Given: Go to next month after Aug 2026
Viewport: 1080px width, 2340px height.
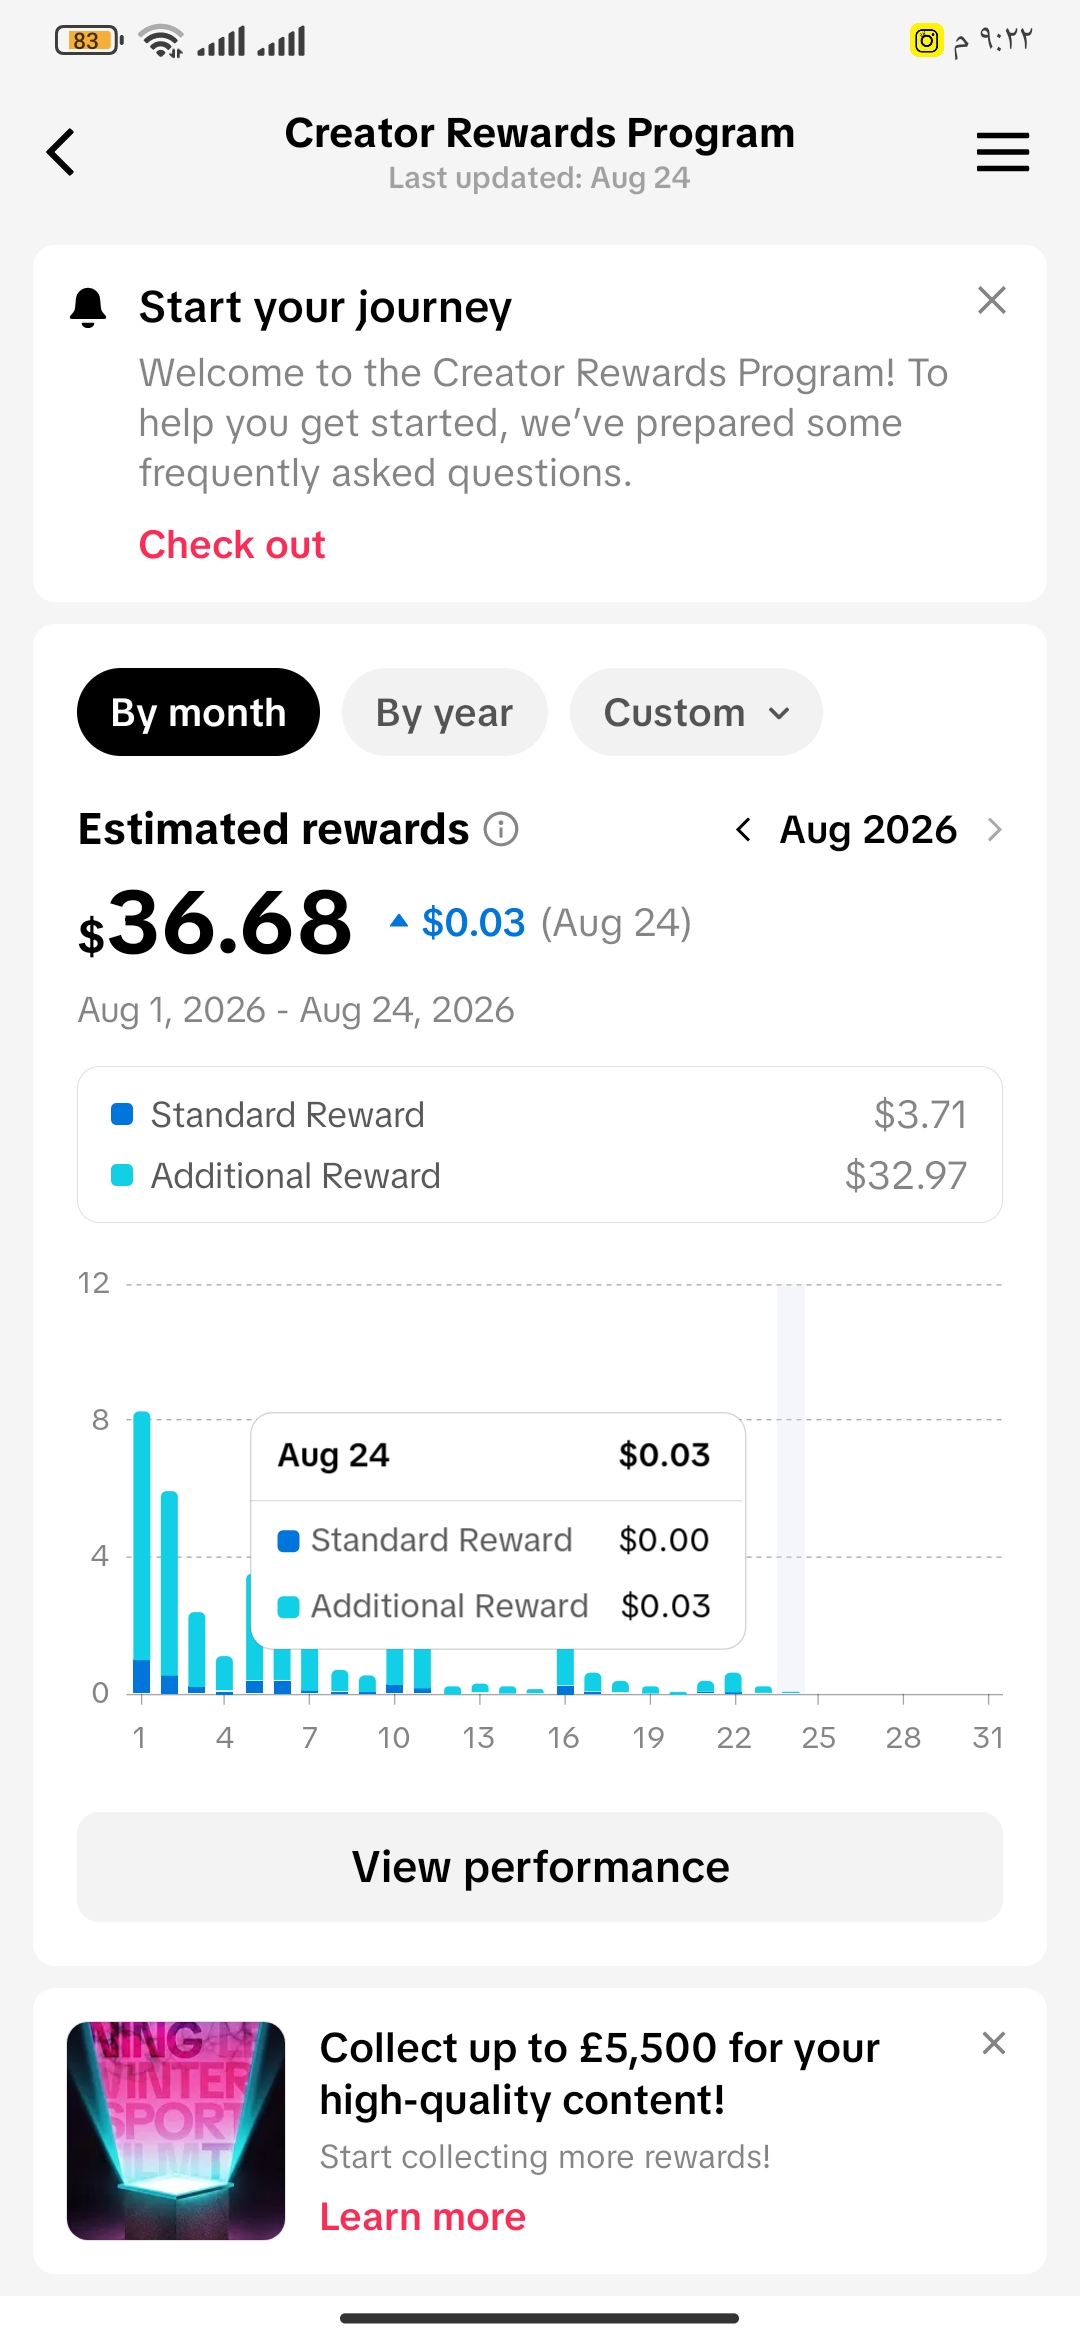Looking at the screenshot, I should coord(994,829).
